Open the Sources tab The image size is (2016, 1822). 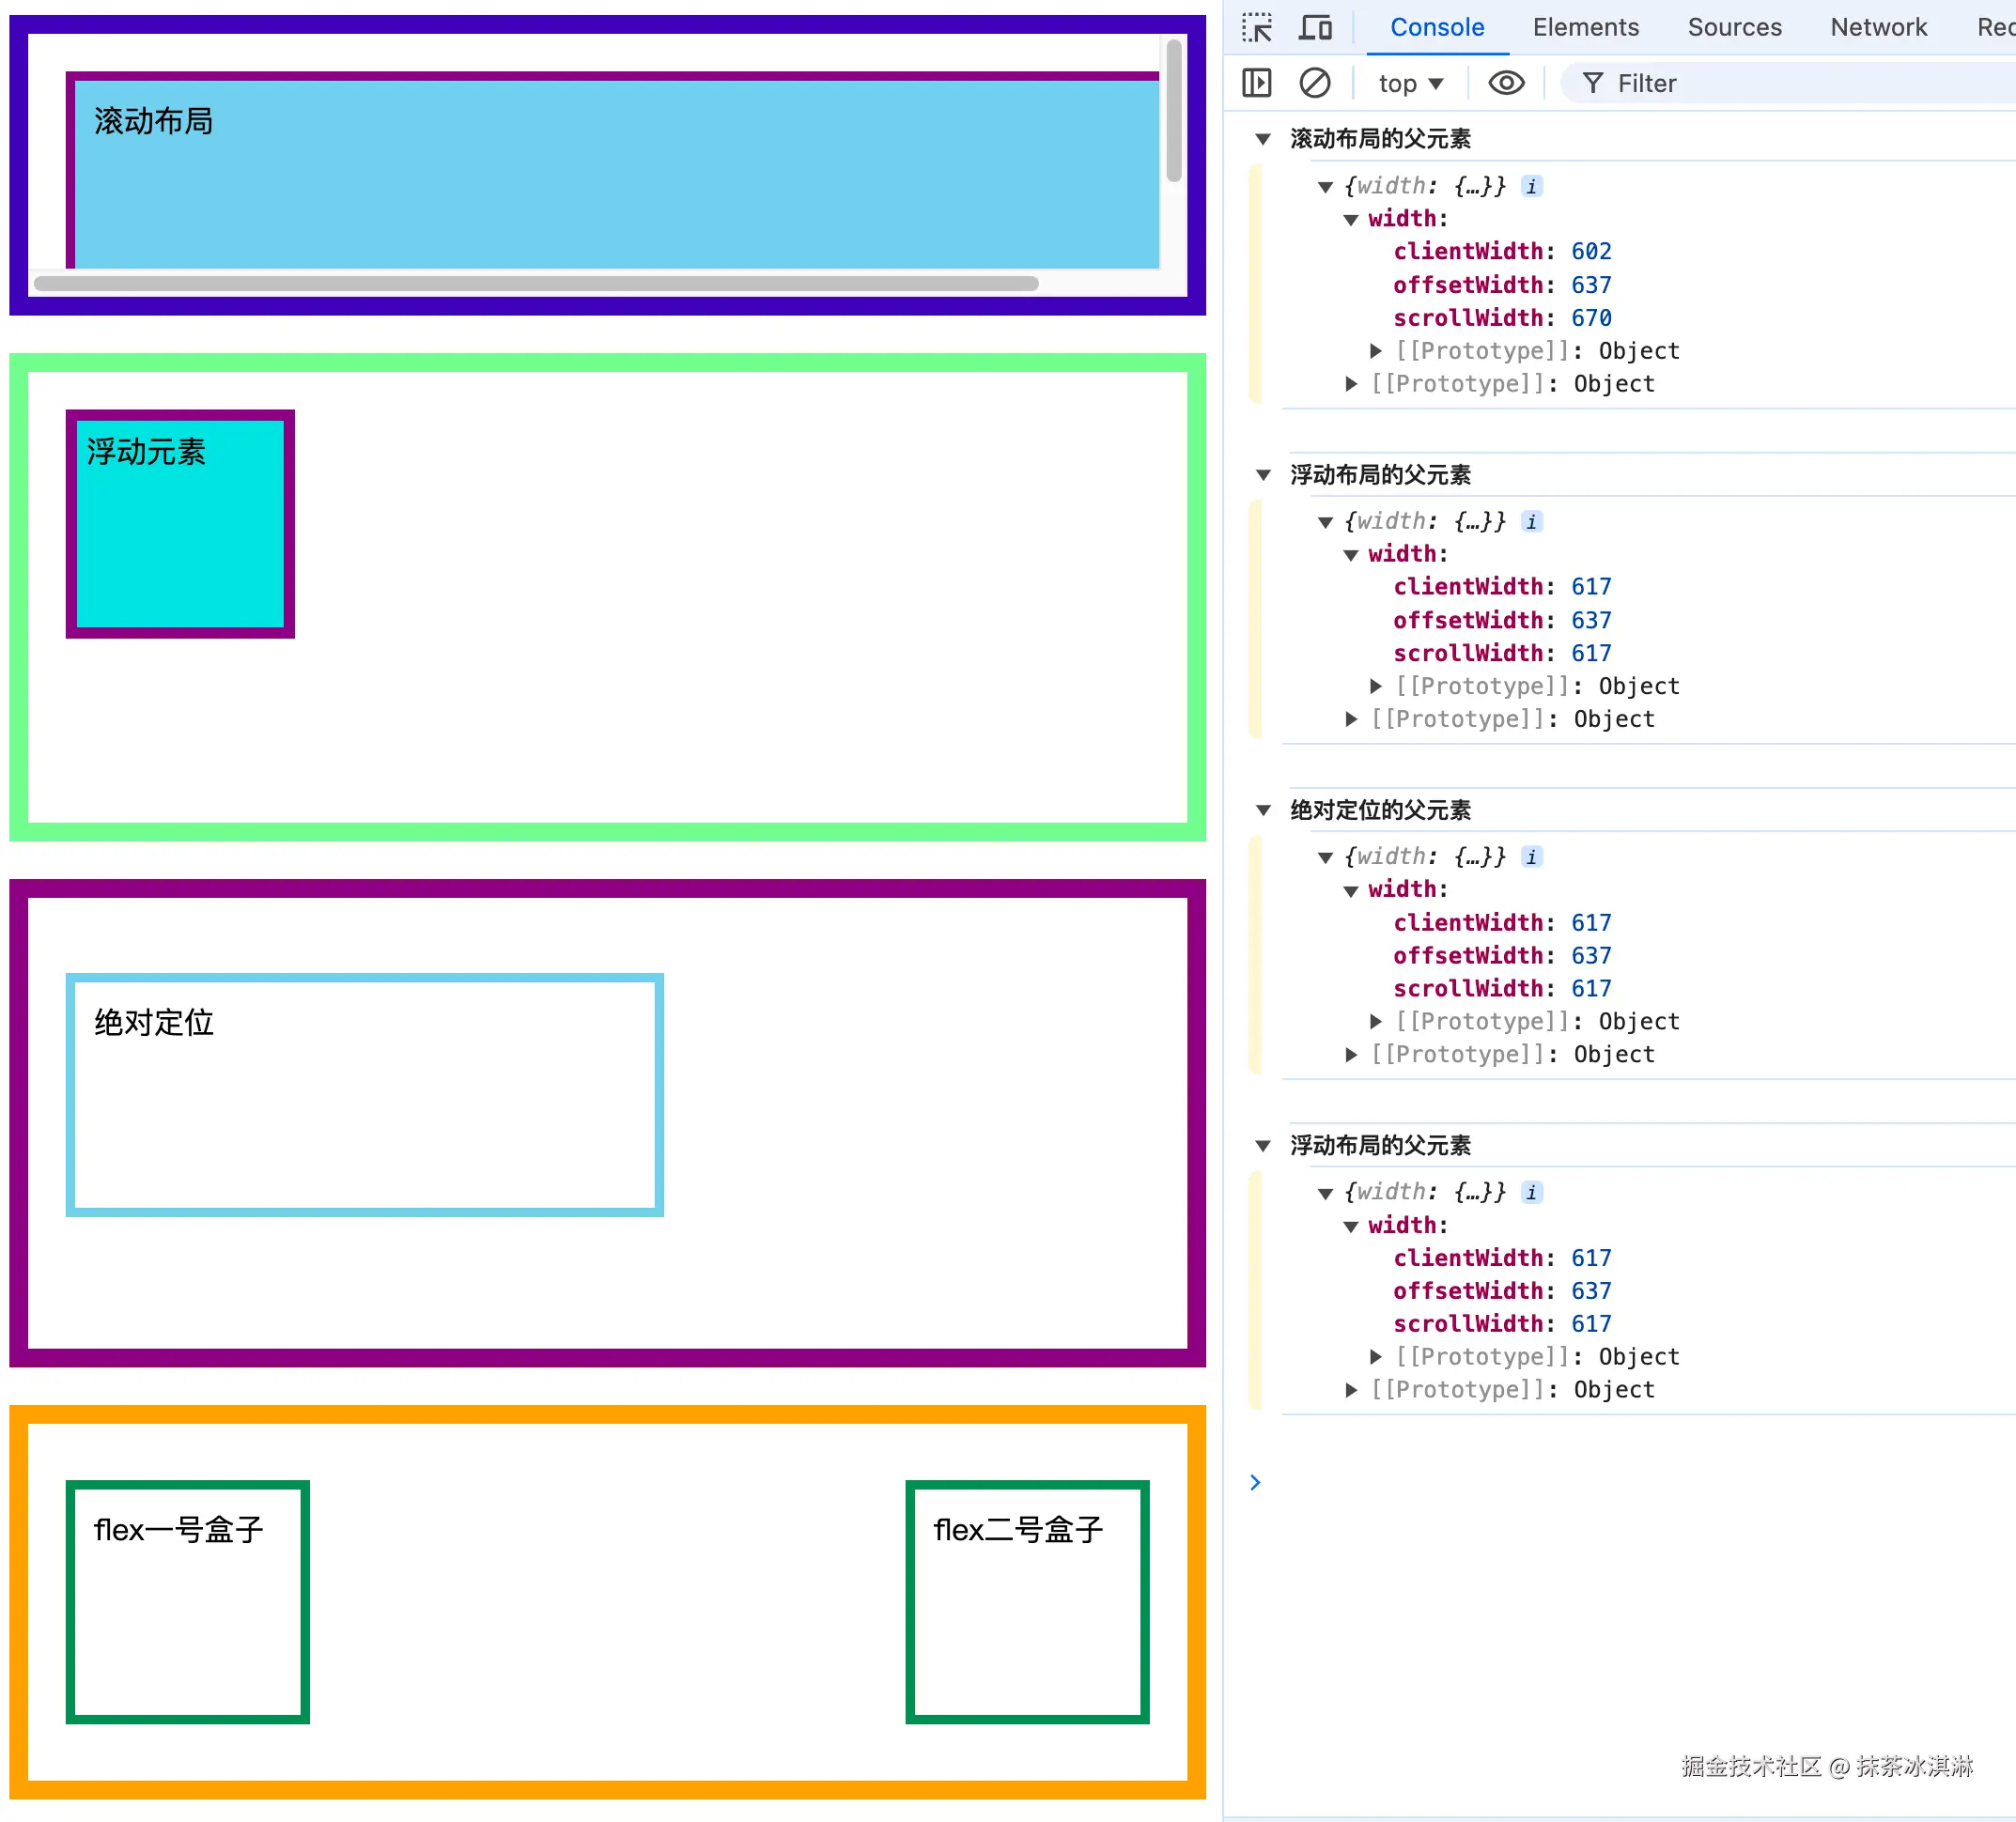(x=1734, y=27)
